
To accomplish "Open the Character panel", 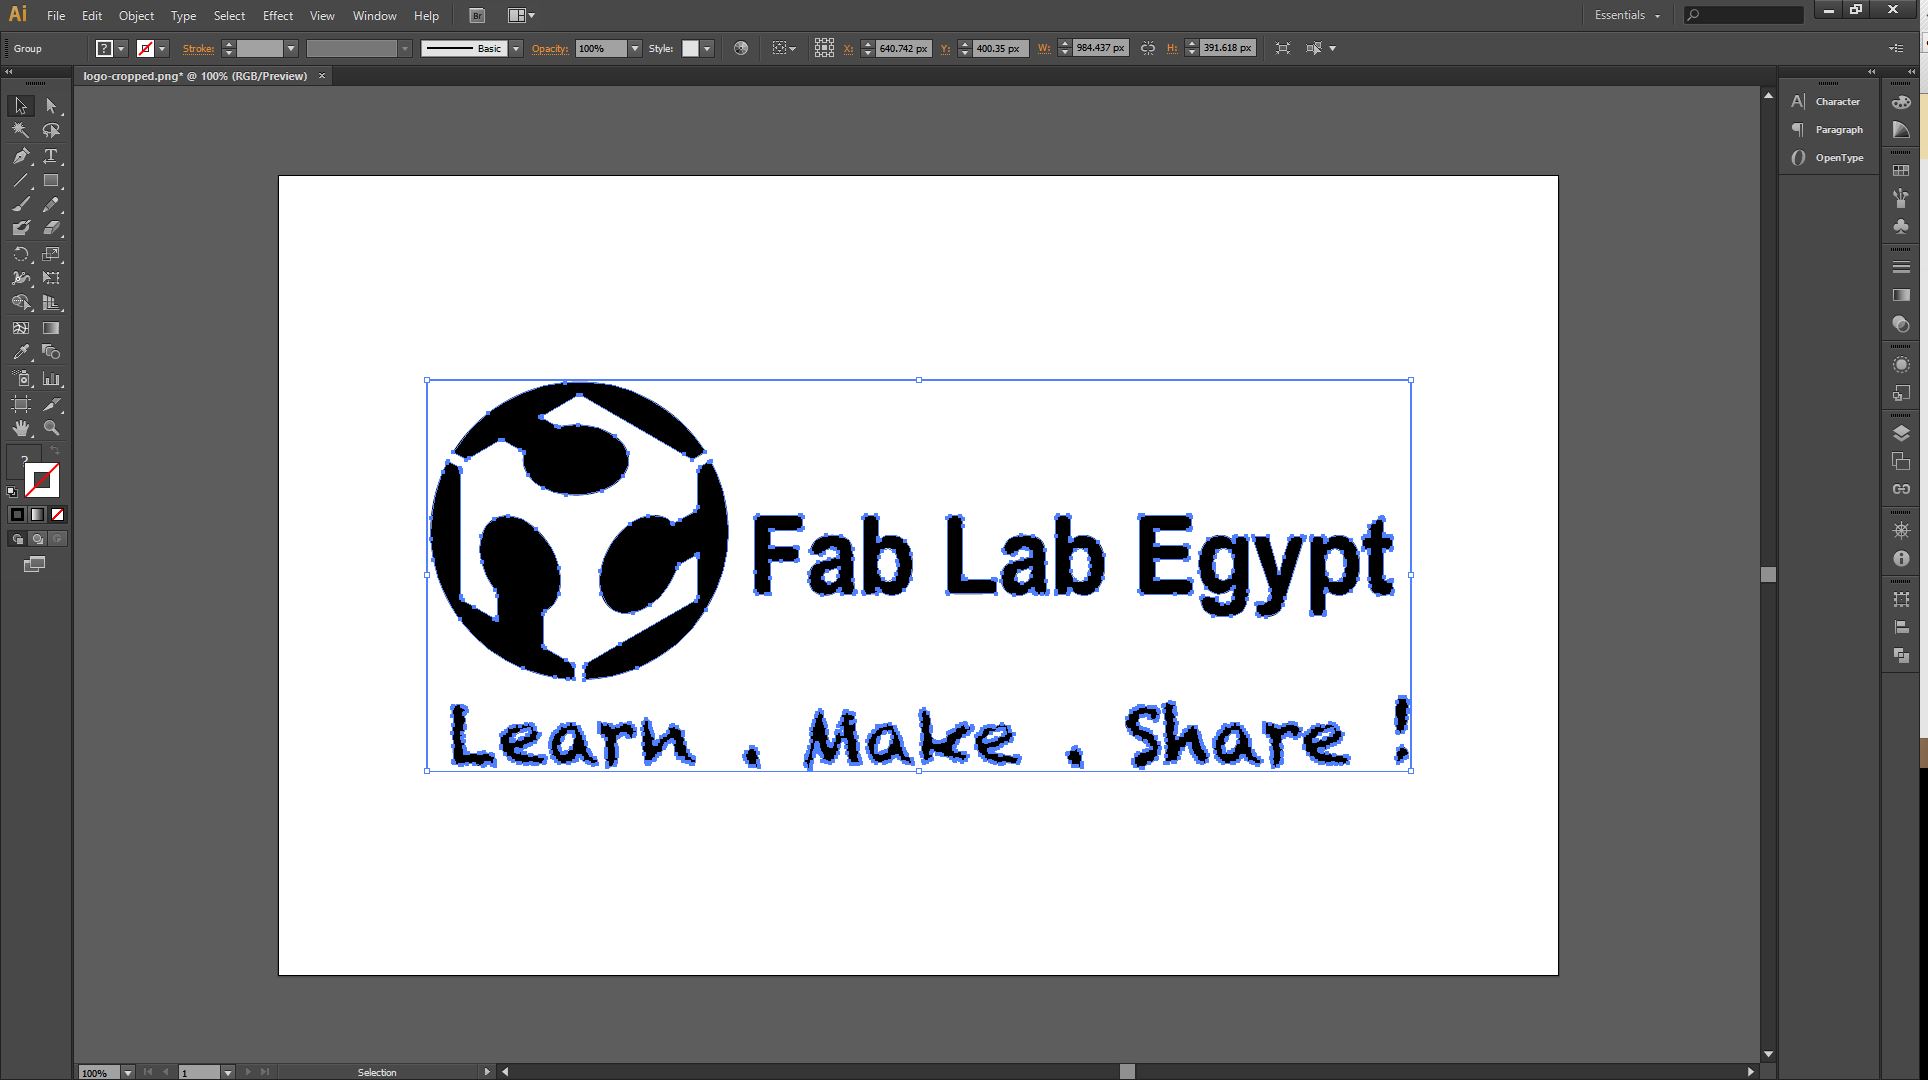I will (x=1828, y=102).
